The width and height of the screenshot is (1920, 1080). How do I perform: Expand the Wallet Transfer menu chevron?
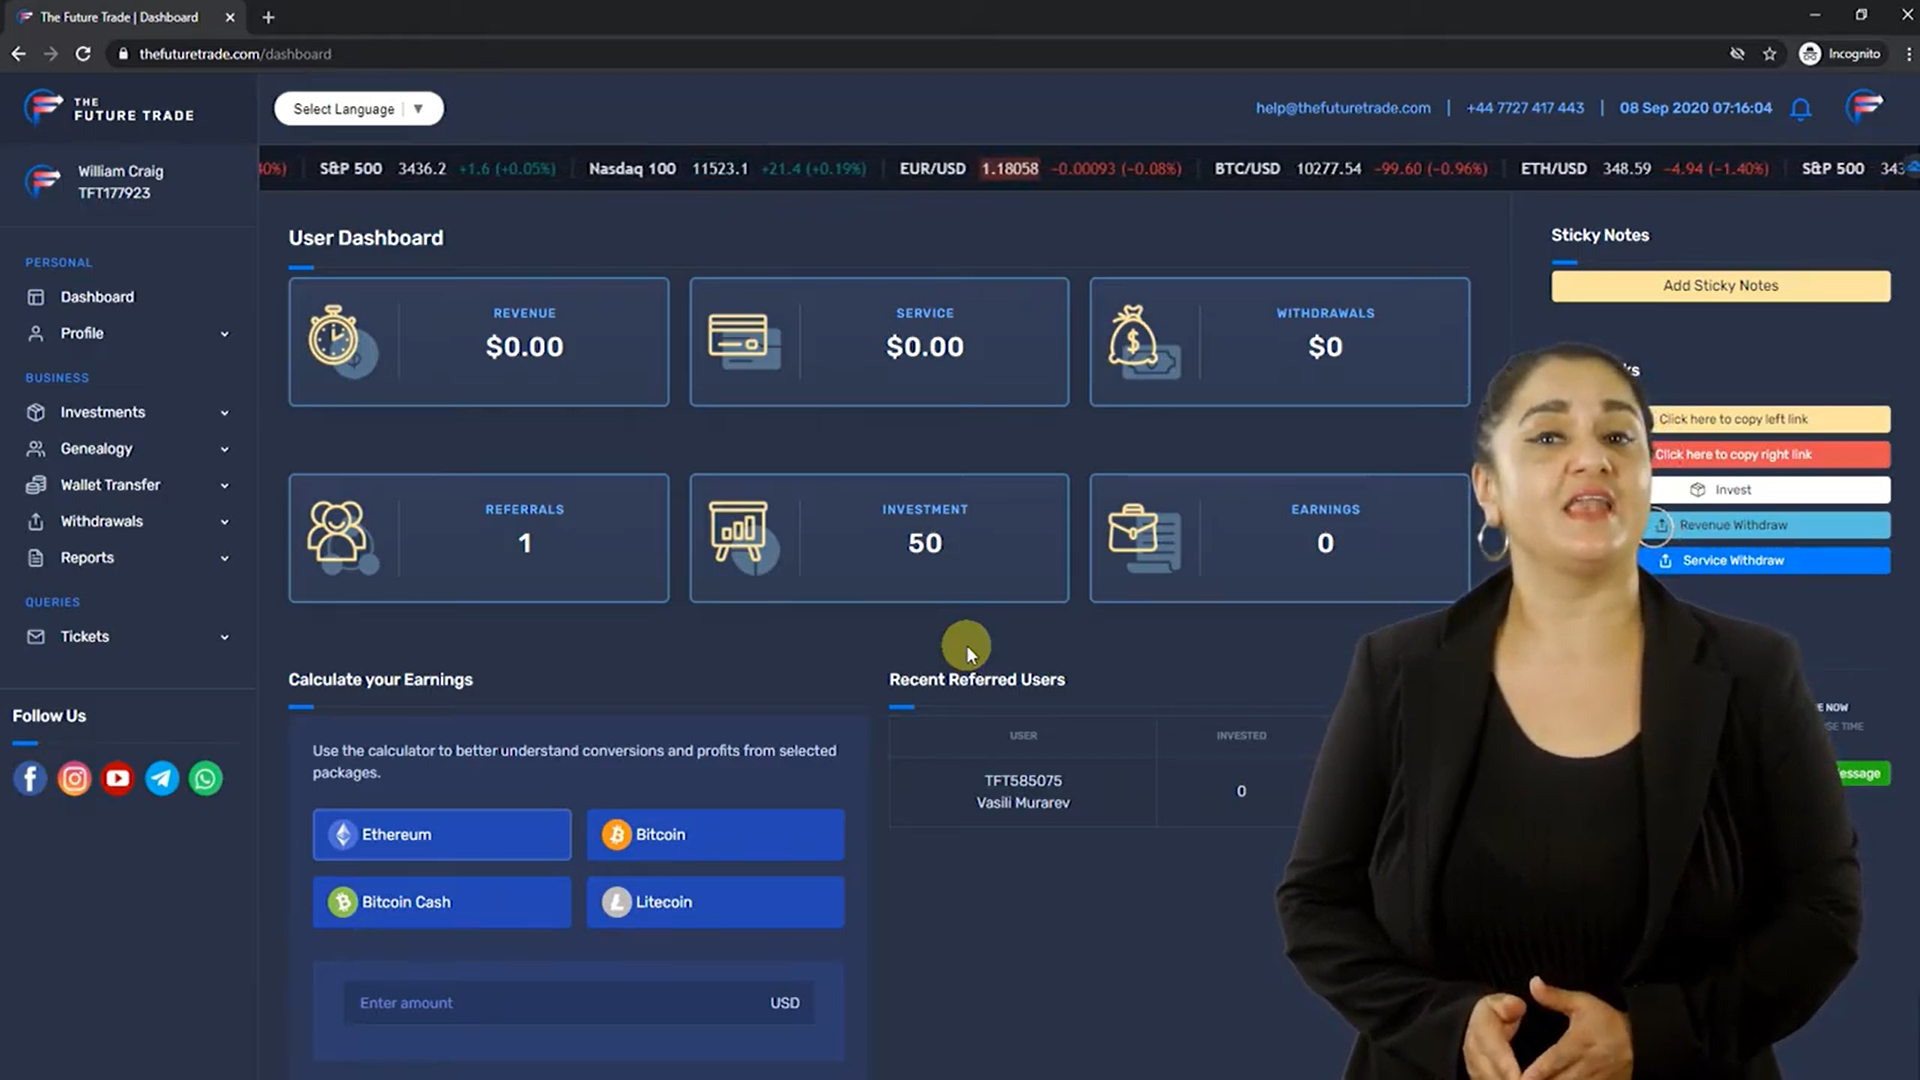pyautogui.click(x=225, y=486)
